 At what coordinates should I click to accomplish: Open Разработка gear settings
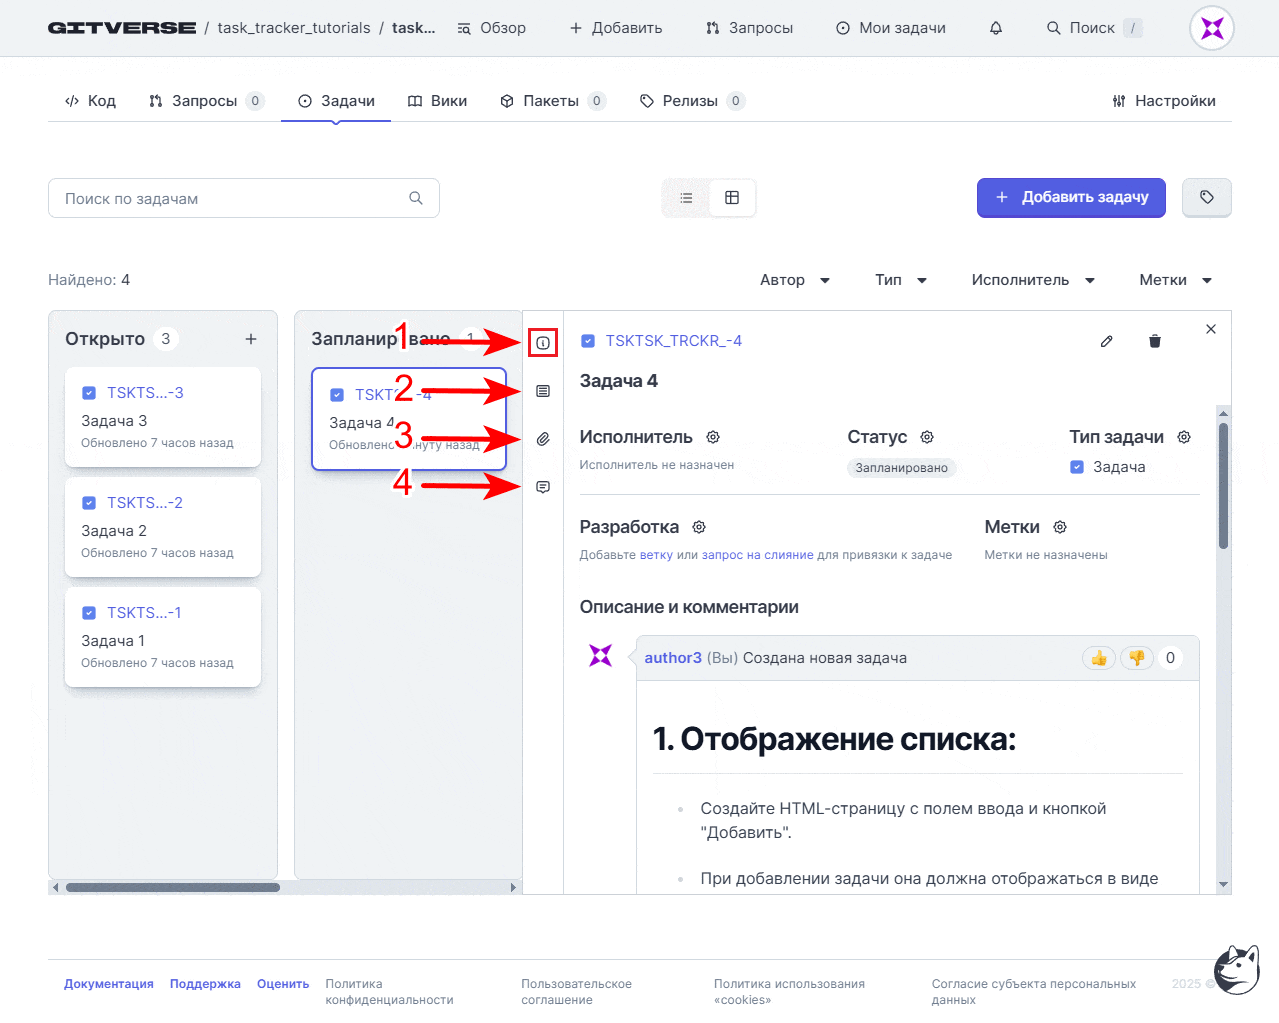(x=699, y=527)
